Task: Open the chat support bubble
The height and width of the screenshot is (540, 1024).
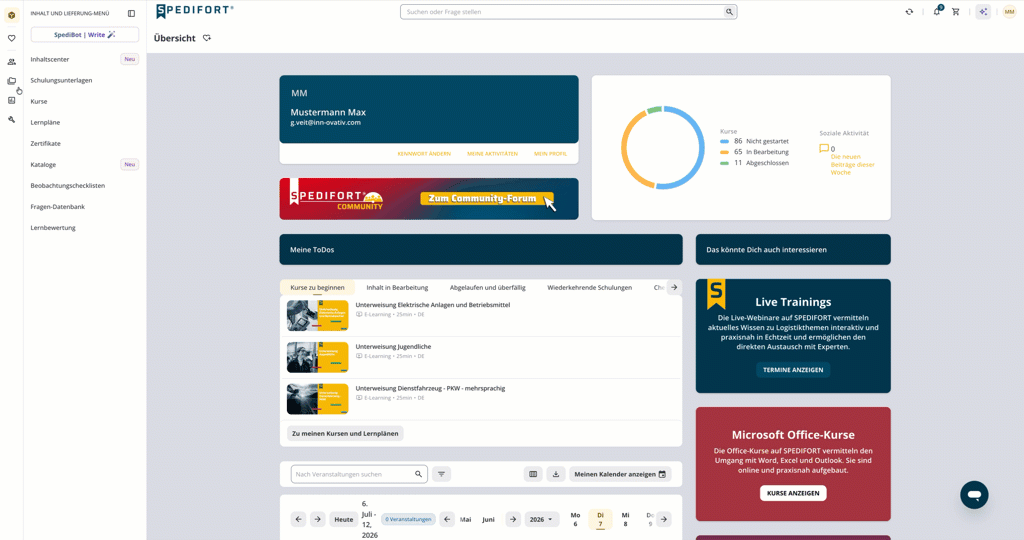Action: click(974, 495)
